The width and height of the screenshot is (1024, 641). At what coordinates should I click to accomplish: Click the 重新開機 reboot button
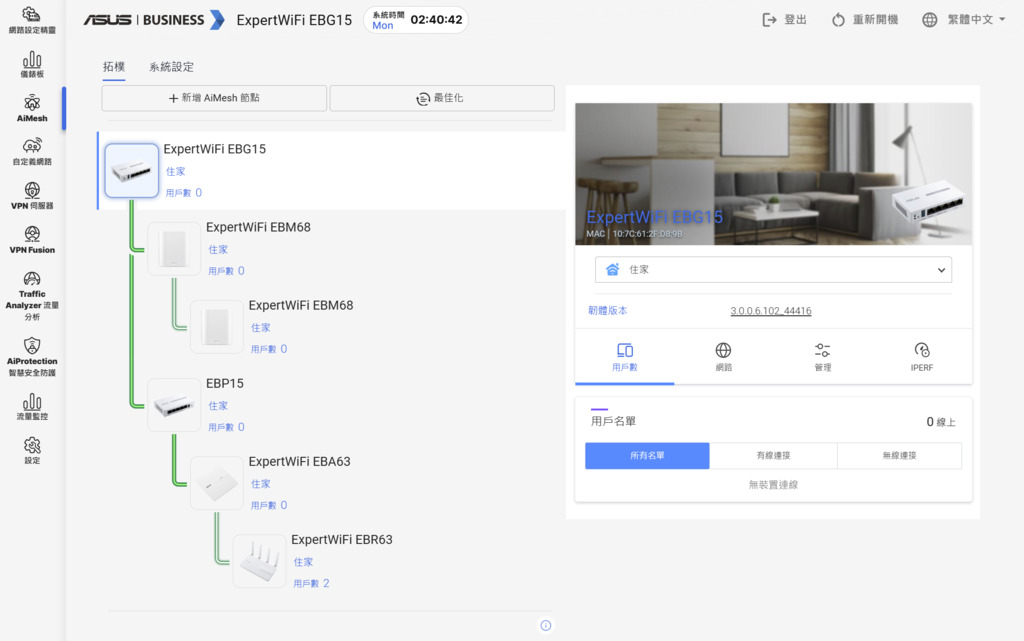point(865,20)
